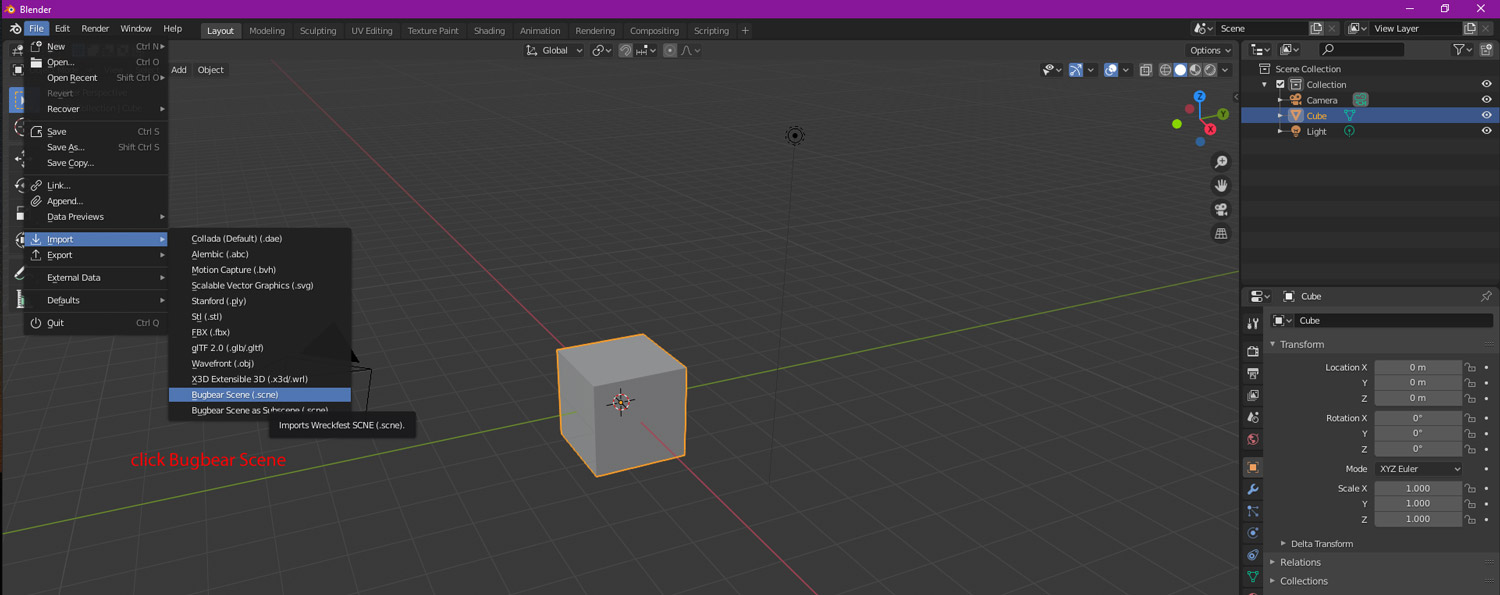Open the Render properties tab
This screenshot has width=1500, height=595.
click(1253, 351)
